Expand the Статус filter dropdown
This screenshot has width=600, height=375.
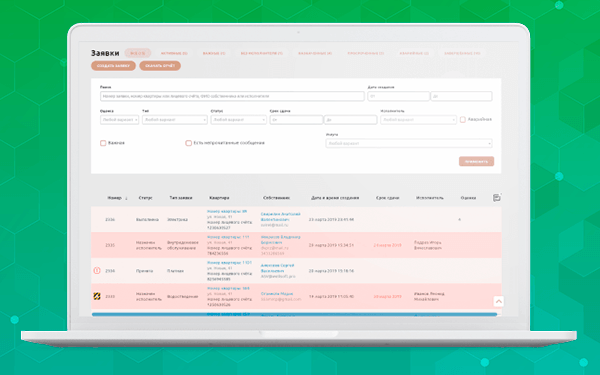238,120
